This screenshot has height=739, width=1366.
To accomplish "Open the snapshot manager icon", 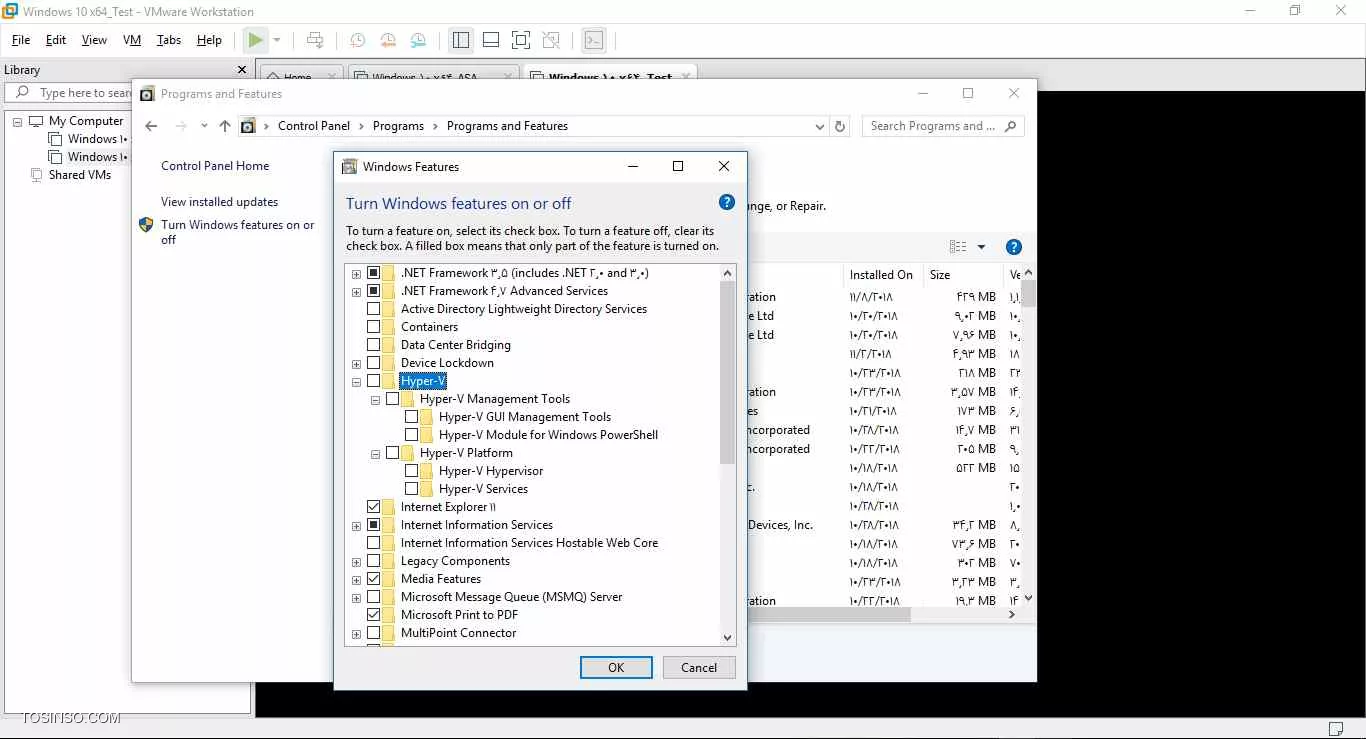I will 418,40.
